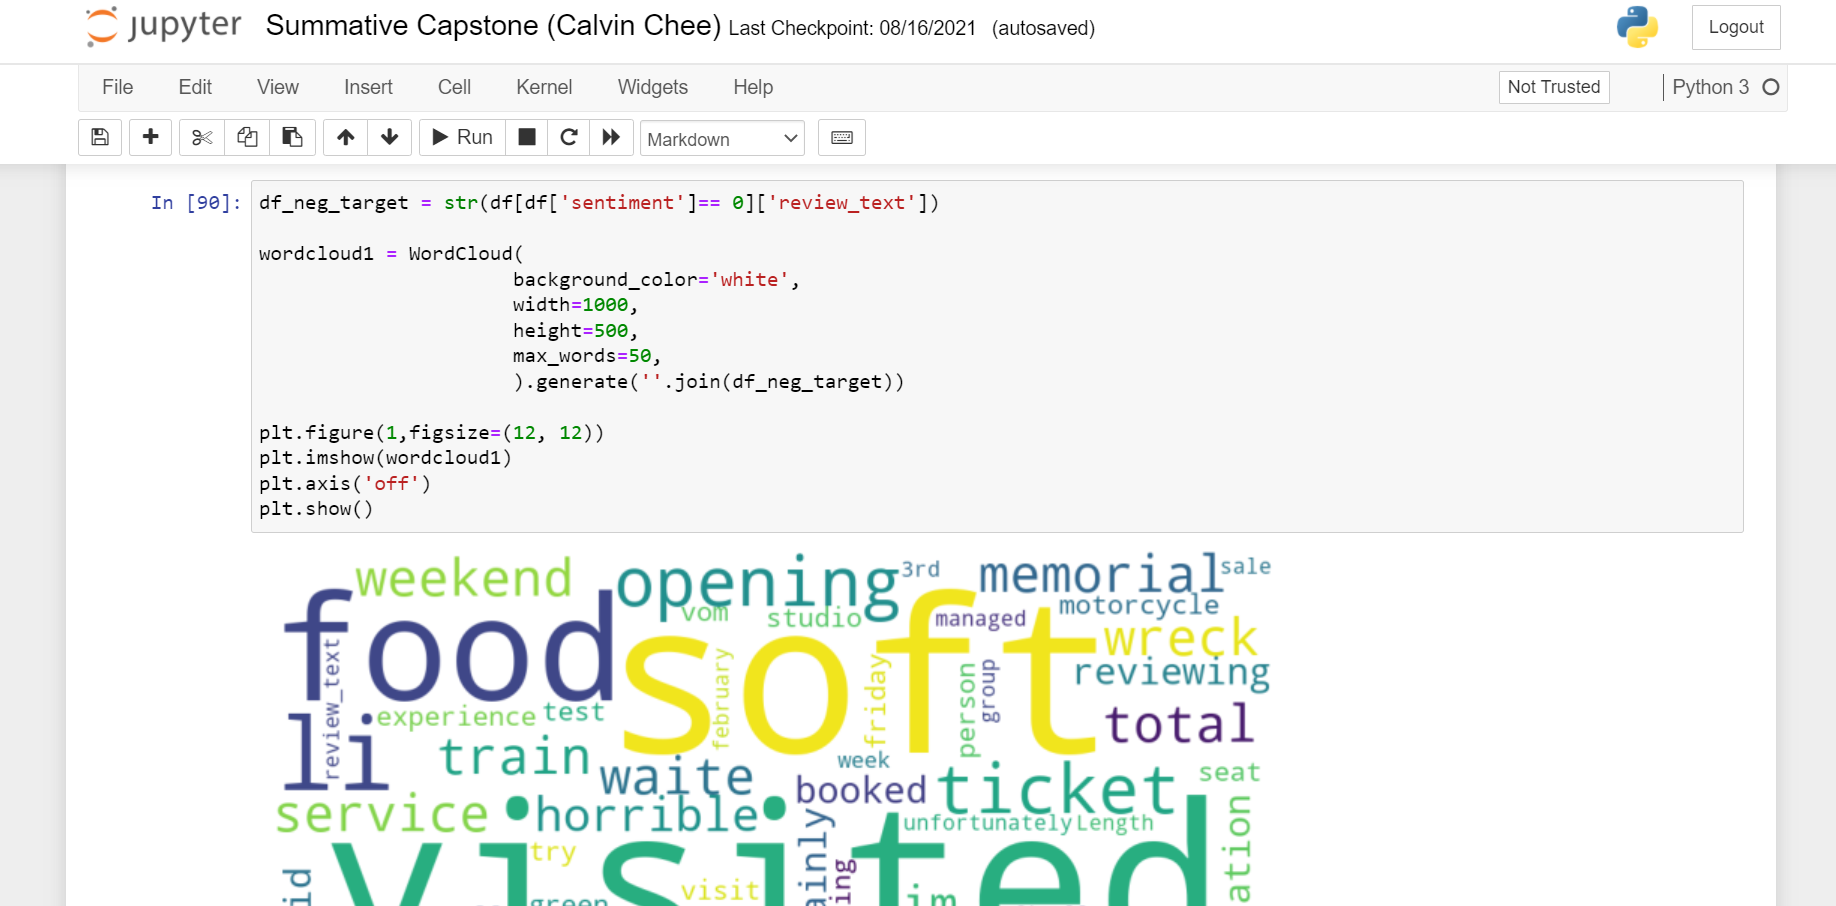Move selected cell down arrow
Screen dimensions: 1836x906
pyautogui.click(x=390, y=138)
